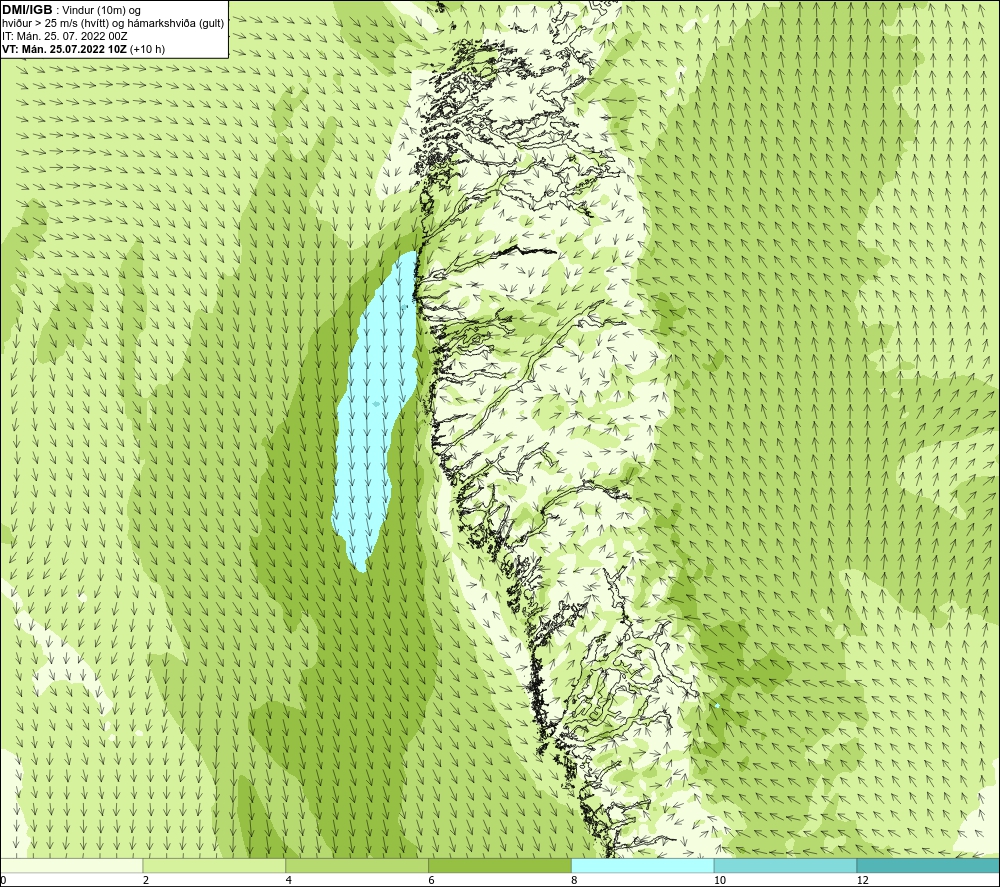Screen dimensions: 1000x887
Task: Click the 8–10 m/s light cyan legend swatch
Action: tap(643, 865)
